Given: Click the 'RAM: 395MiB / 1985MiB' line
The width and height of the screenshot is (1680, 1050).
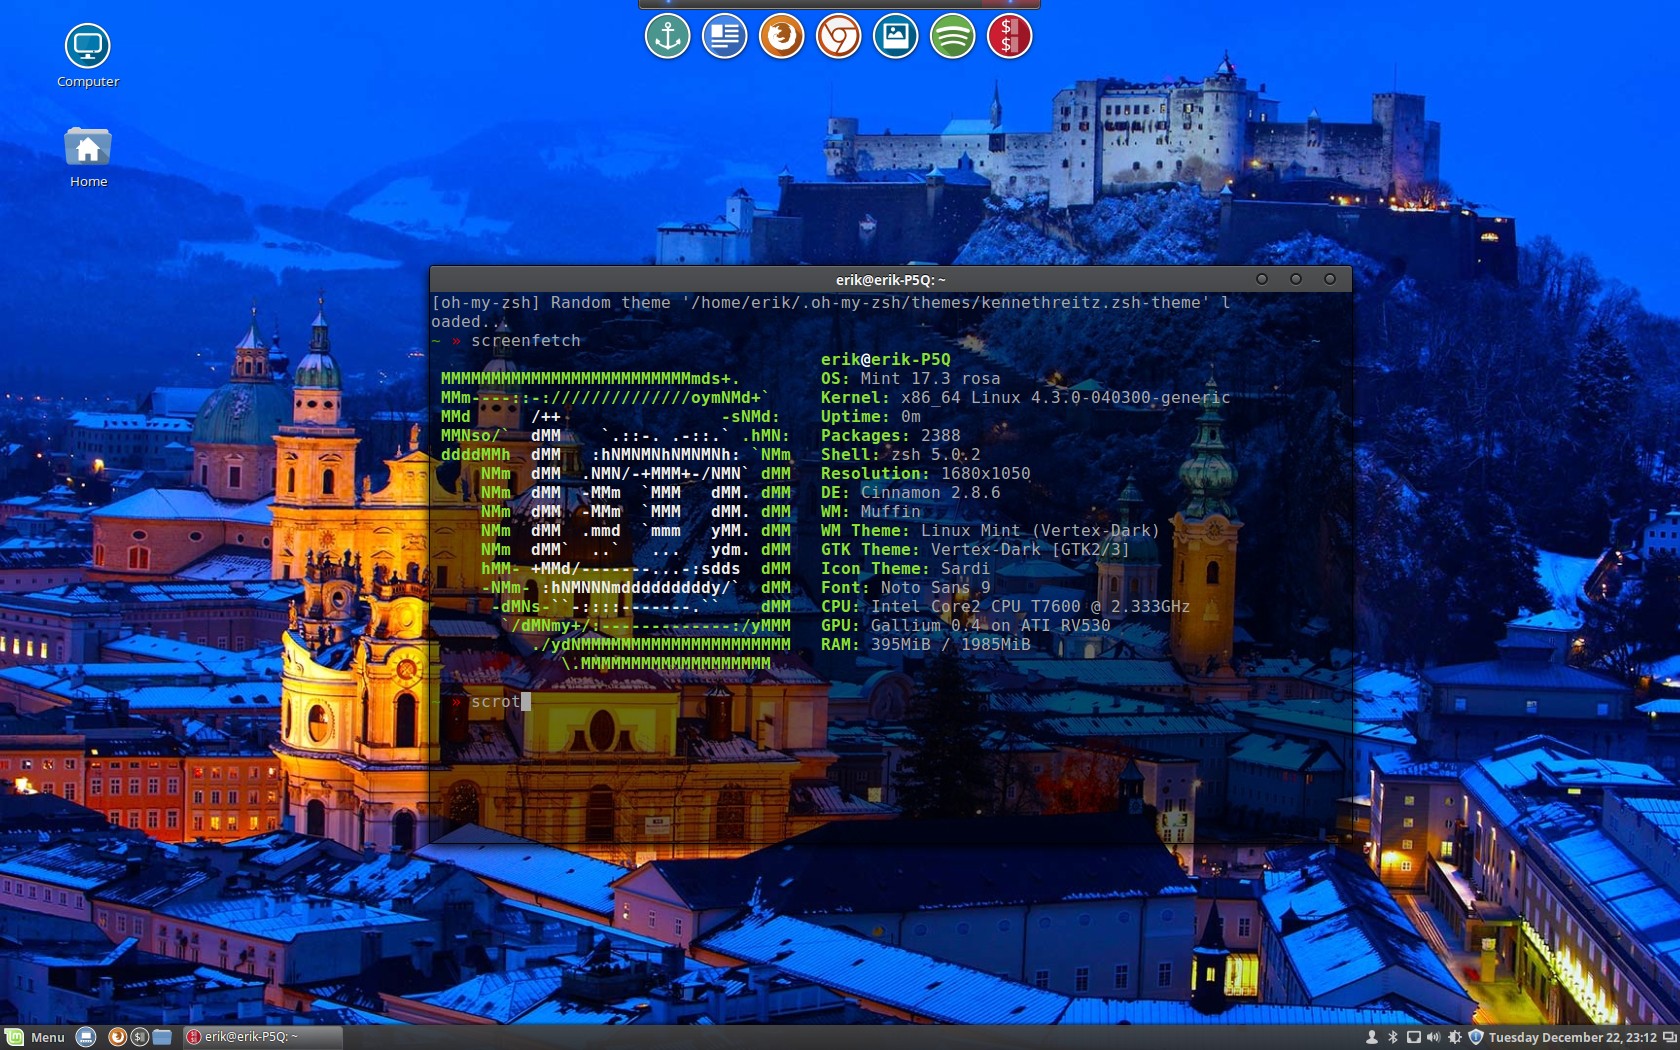Looking at the screenshot, I should [x=926, y=645].
